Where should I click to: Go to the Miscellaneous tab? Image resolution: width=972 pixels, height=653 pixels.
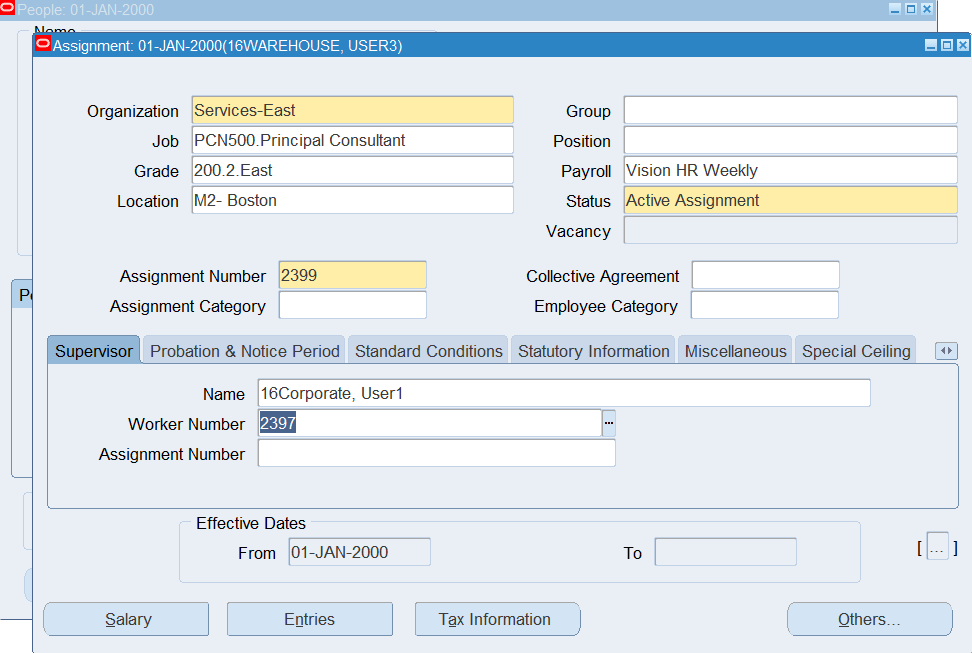[735, 351]
